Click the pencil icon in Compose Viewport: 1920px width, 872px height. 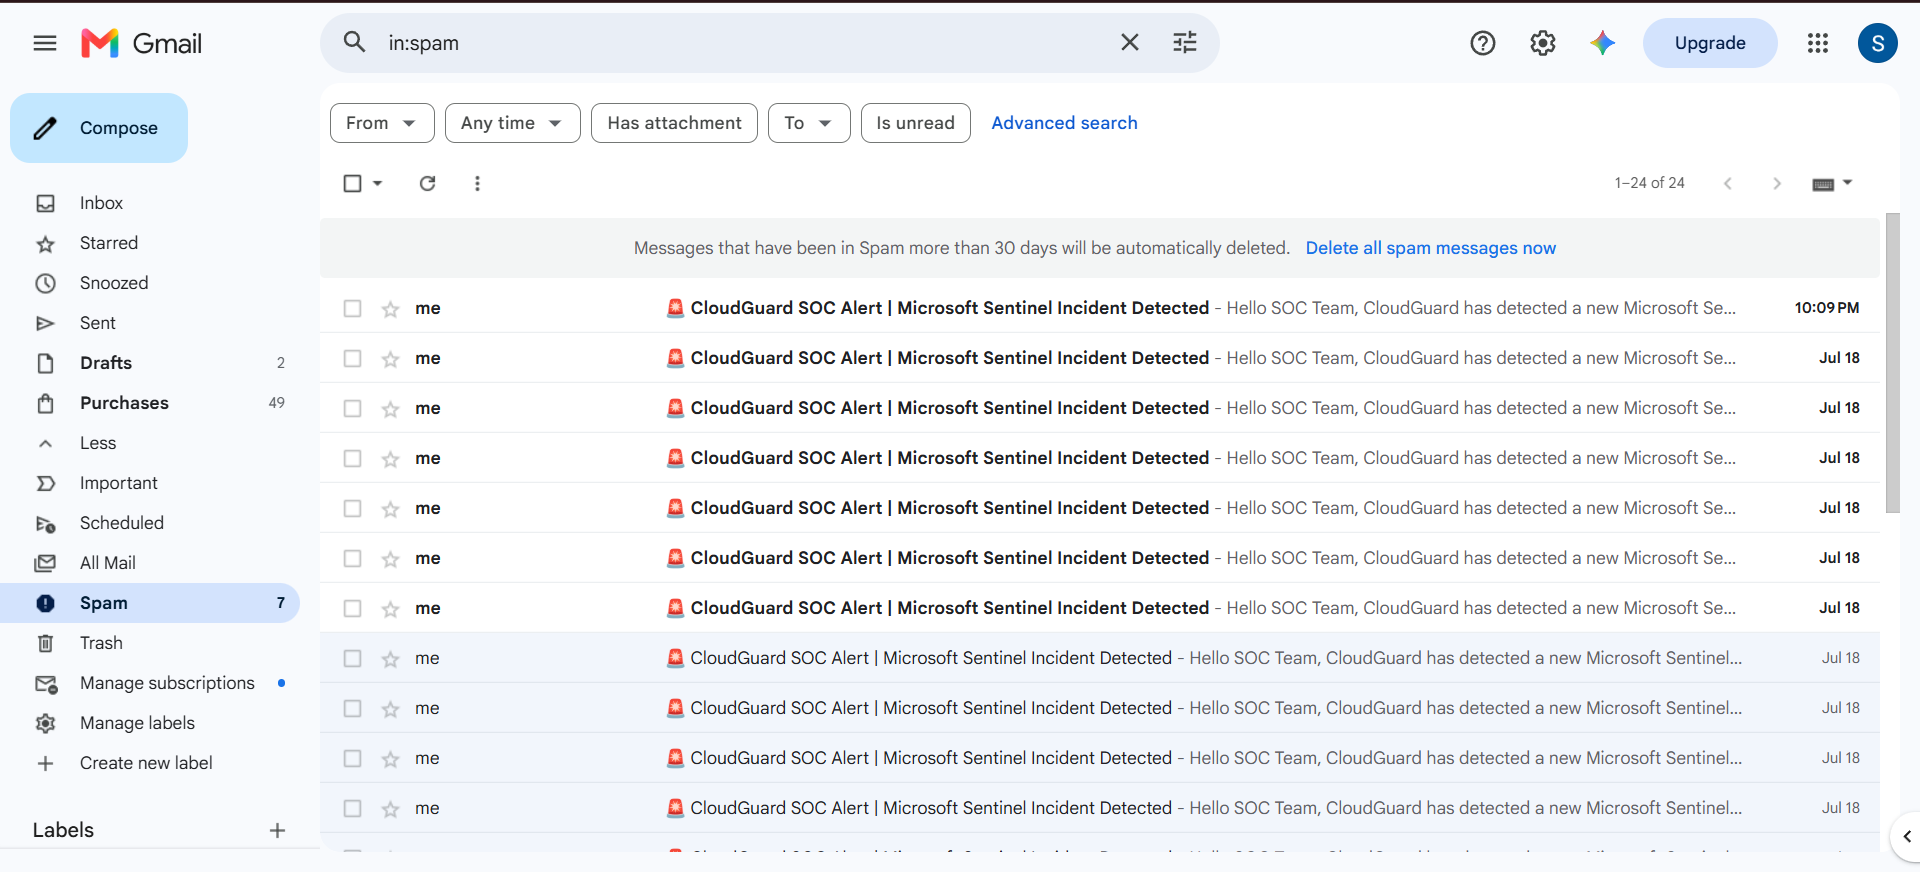coord(45,128)
